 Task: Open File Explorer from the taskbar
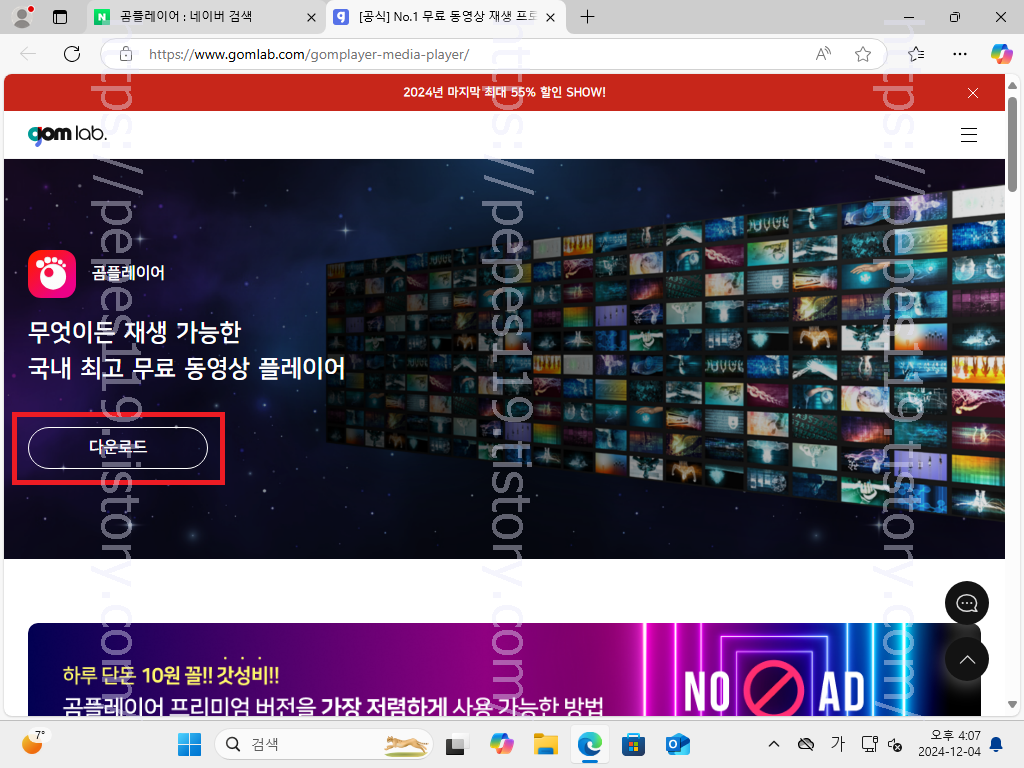click(545, 744)
